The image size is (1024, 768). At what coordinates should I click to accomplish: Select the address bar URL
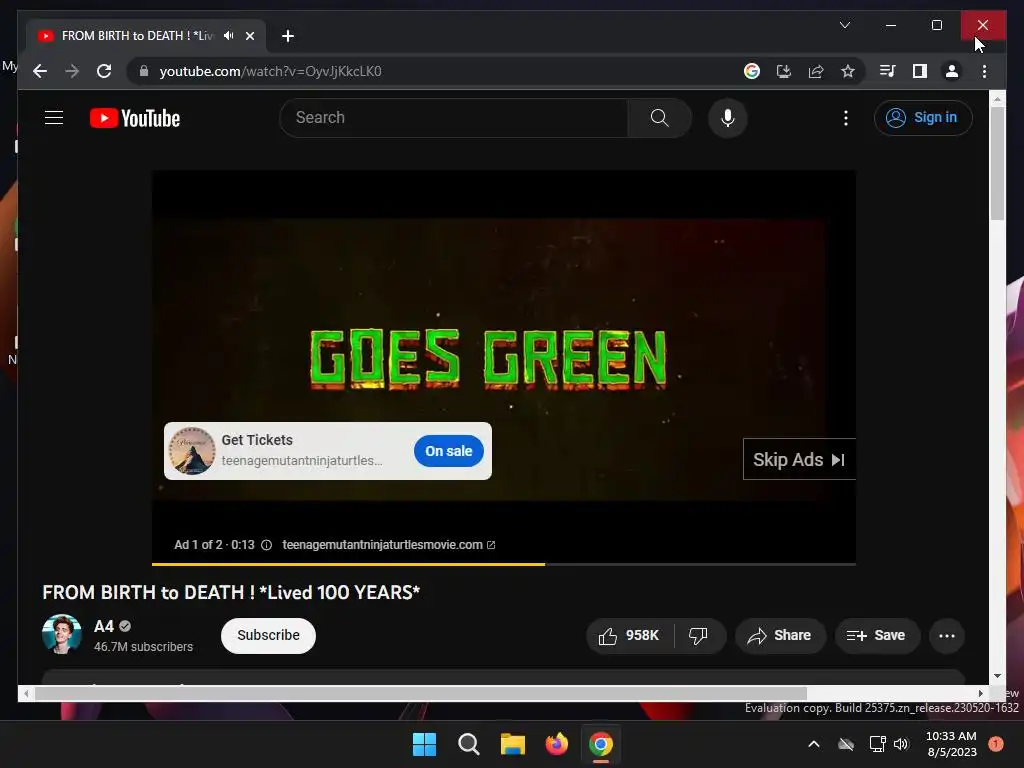click(x=270, y=71)
